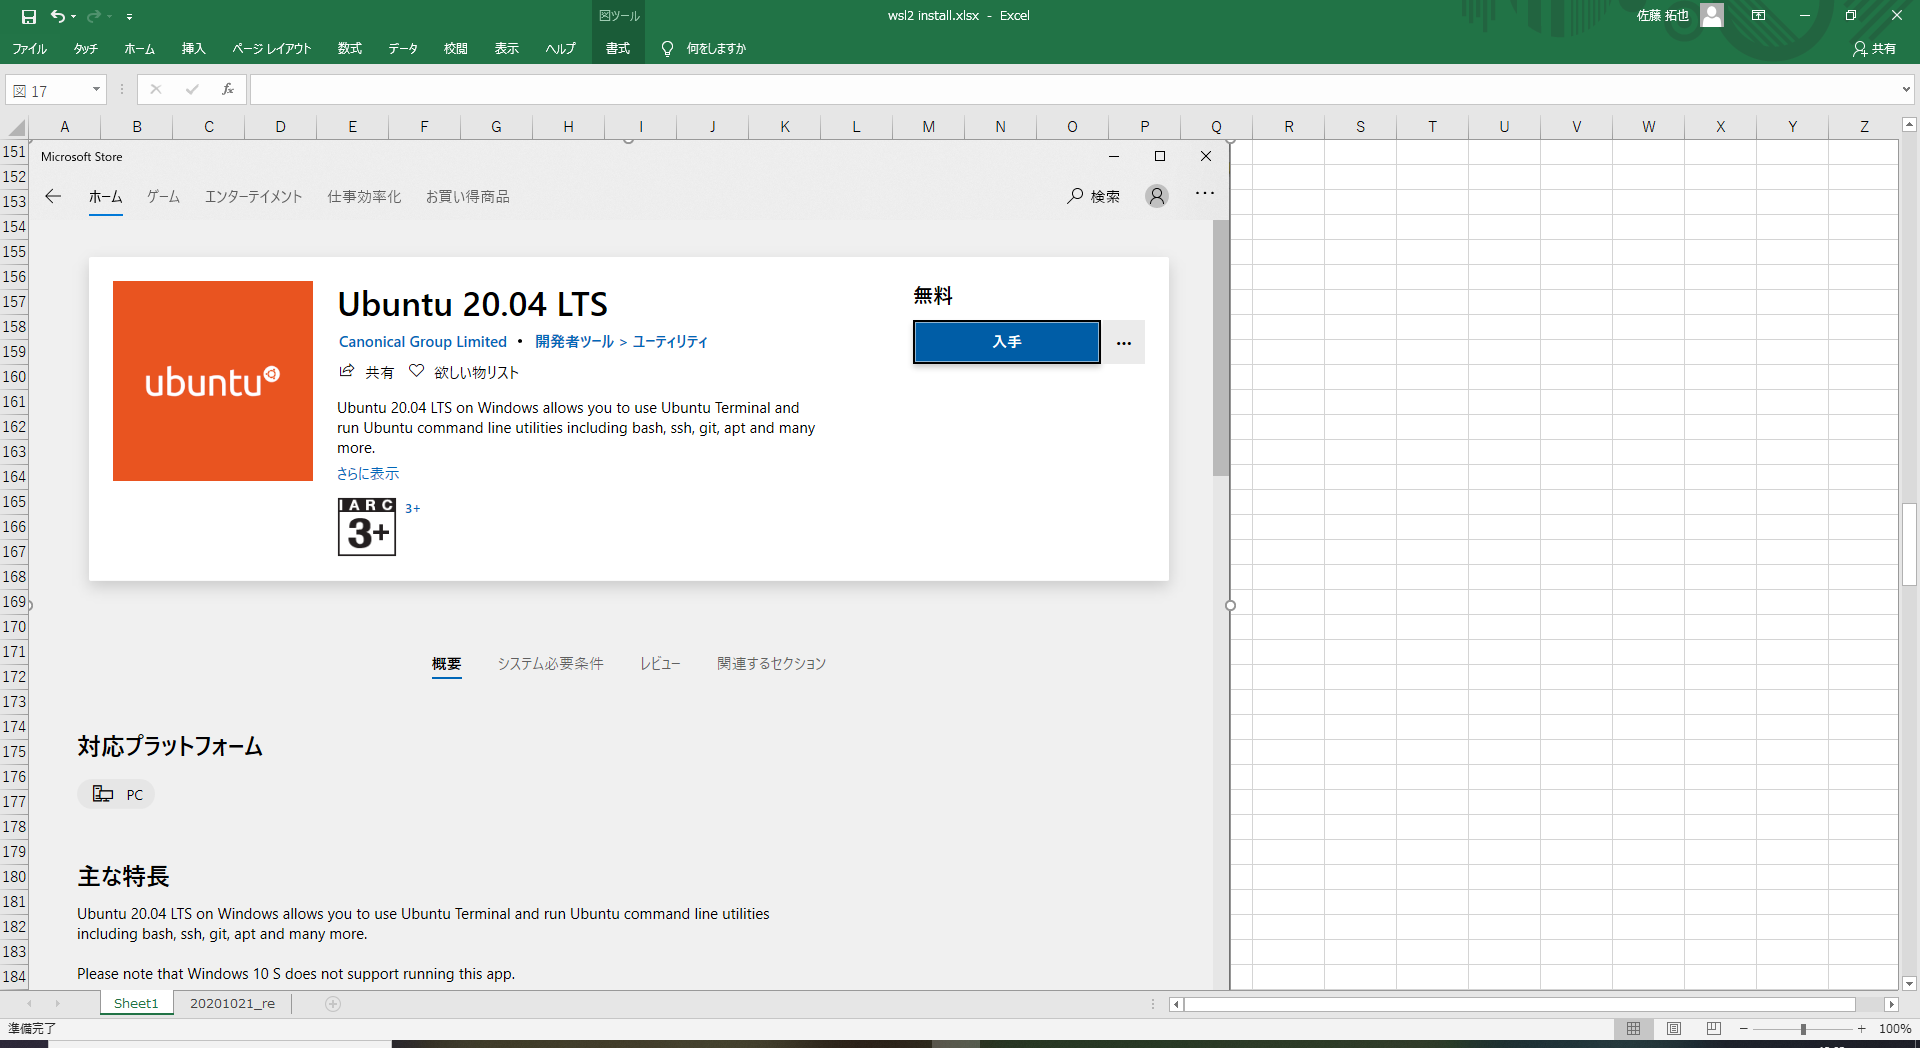The width and height of the screenshot is (1920, 1048).
Task: Switch to Page Break Preview view
Action: (1714, 1029)
